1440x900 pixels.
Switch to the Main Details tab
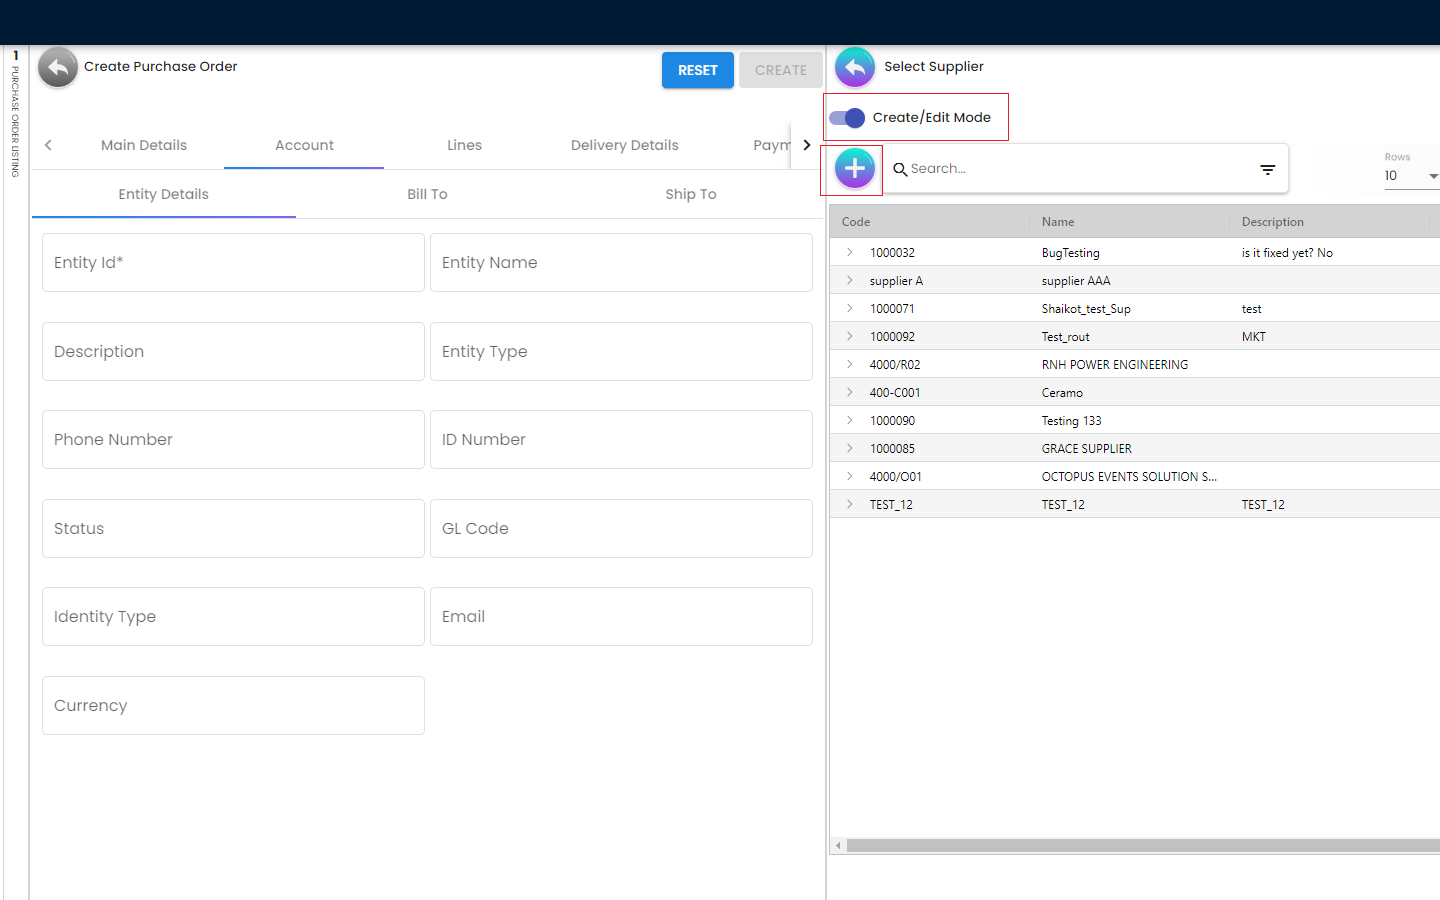144,145
